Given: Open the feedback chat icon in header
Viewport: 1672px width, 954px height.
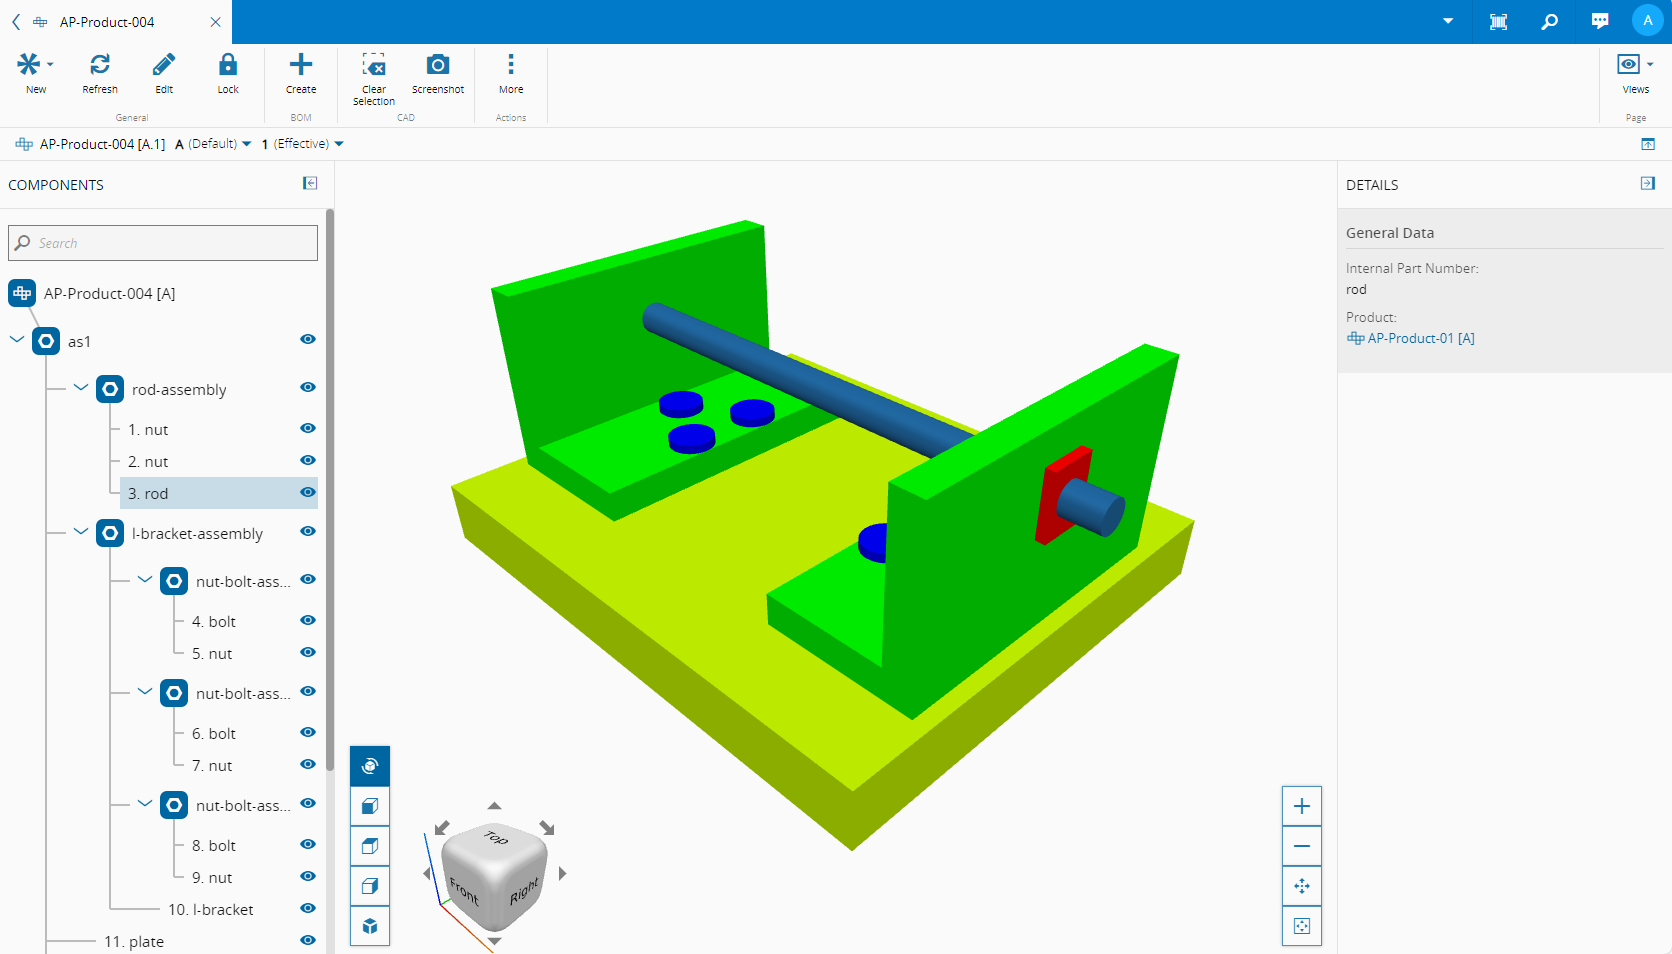Looking at the screenshot, I should [x=1600, y=22].
